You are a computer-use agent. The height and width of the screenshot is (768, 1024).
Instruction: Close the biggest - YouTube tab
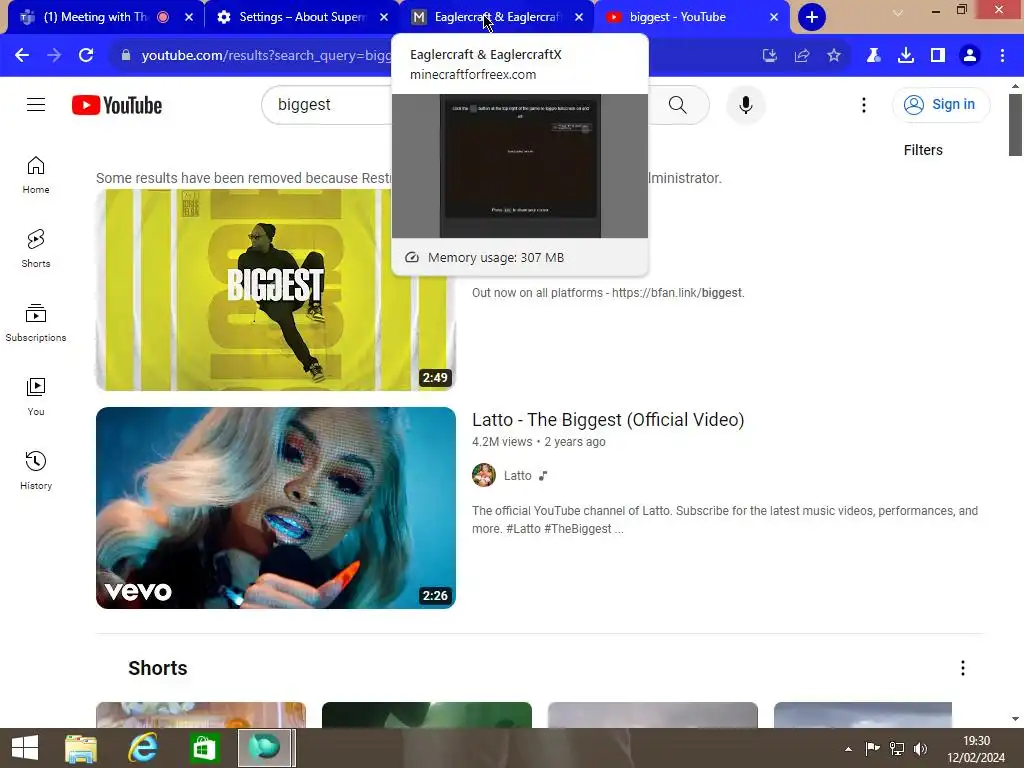click(x=774, y=17)
